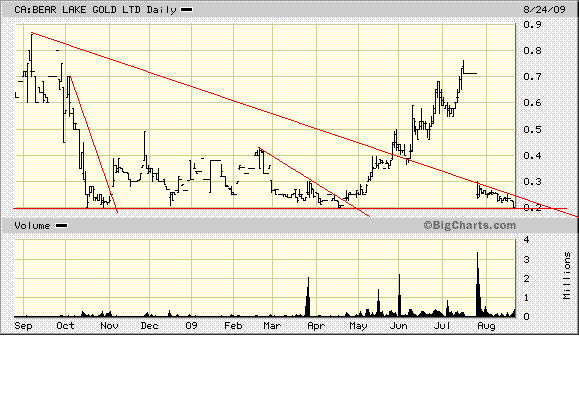Click the CA:BEAR LAKE GOLD LTD Daily title
The width and height of the screenshot is (579, 405).
point(95,10)
